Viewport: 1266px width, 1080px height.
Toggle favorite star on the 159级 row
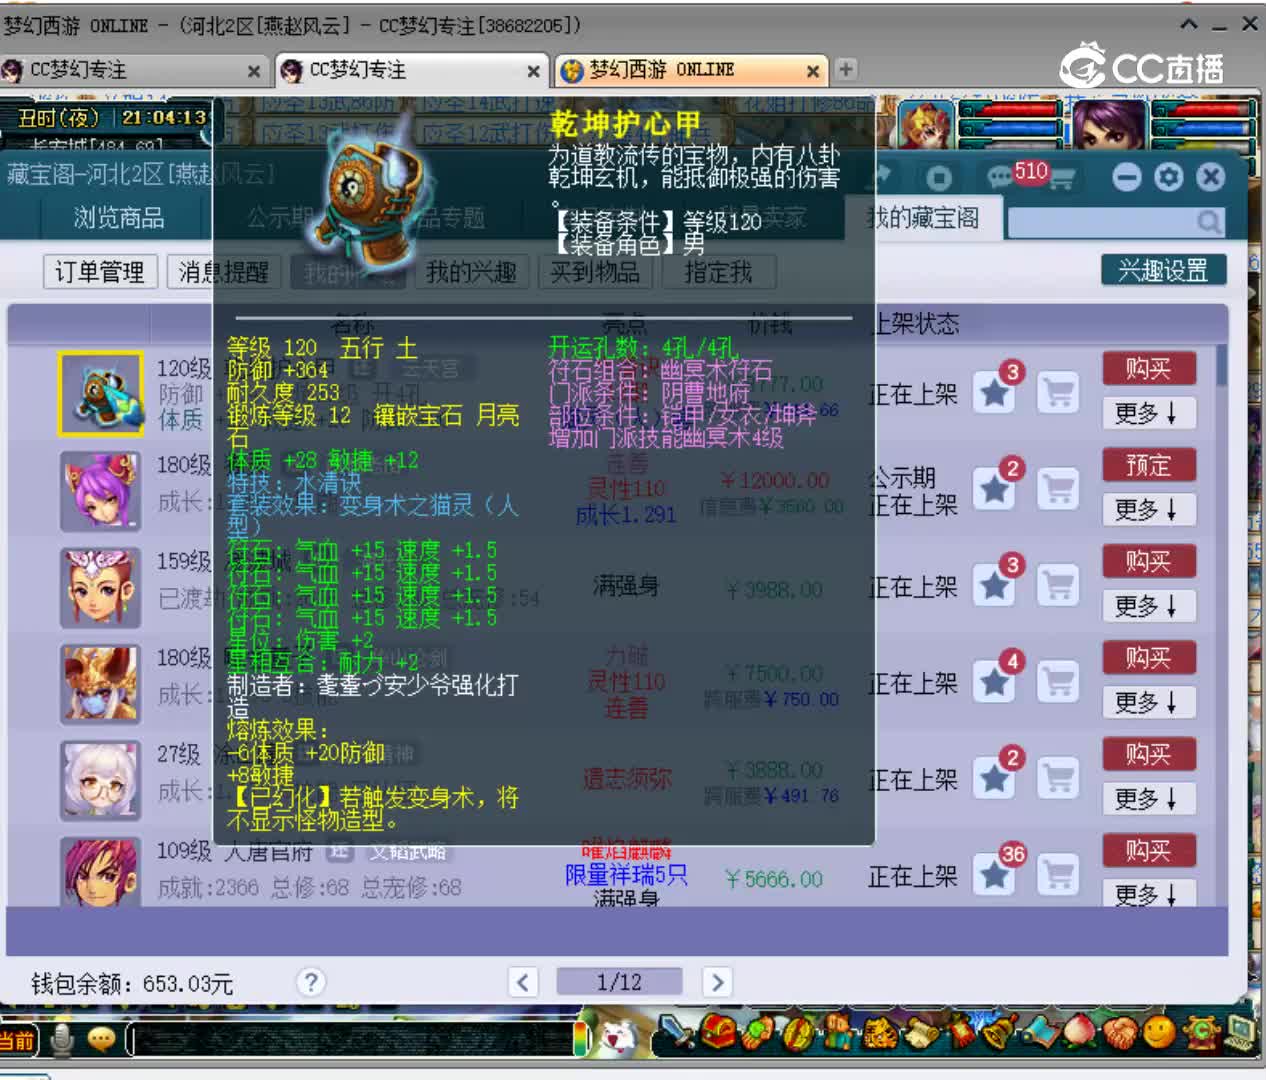(x=995, y=585)
